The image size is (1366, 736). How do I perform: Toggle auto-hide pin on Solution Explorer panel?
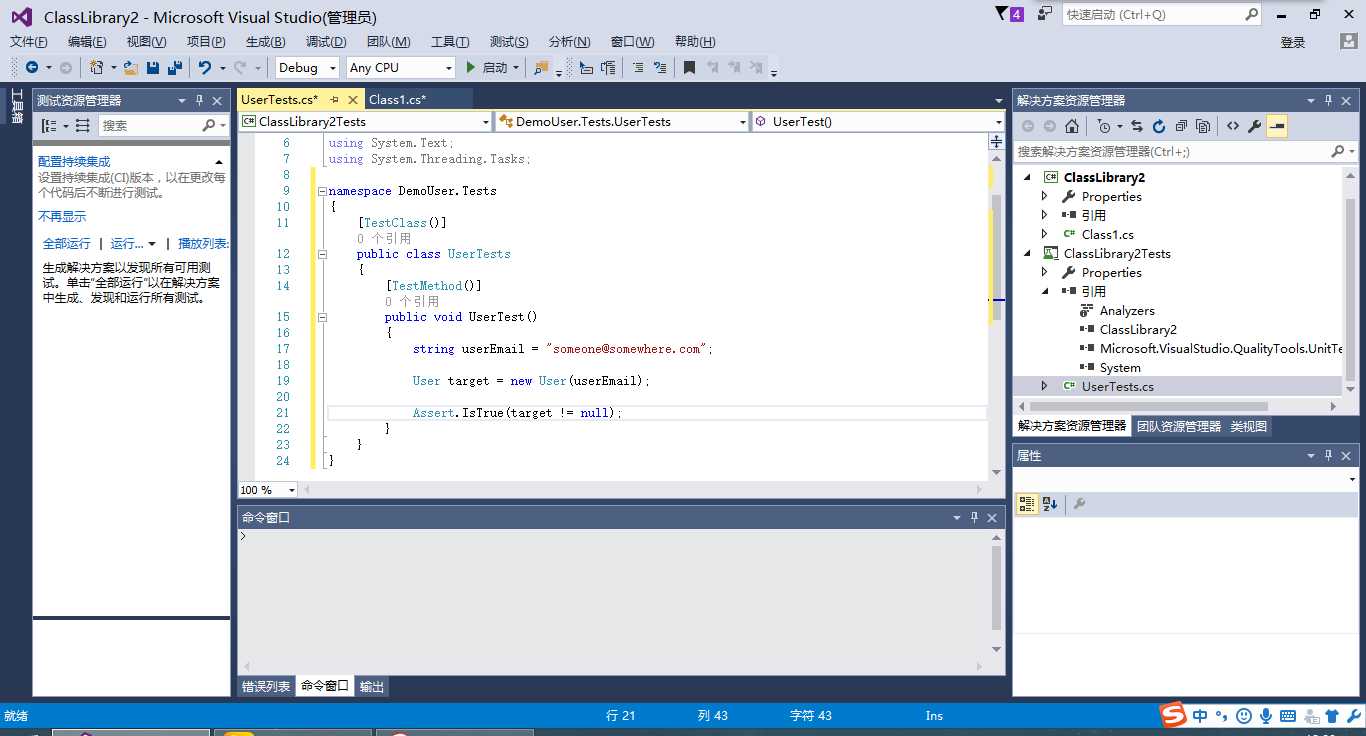coord(1329,100)
